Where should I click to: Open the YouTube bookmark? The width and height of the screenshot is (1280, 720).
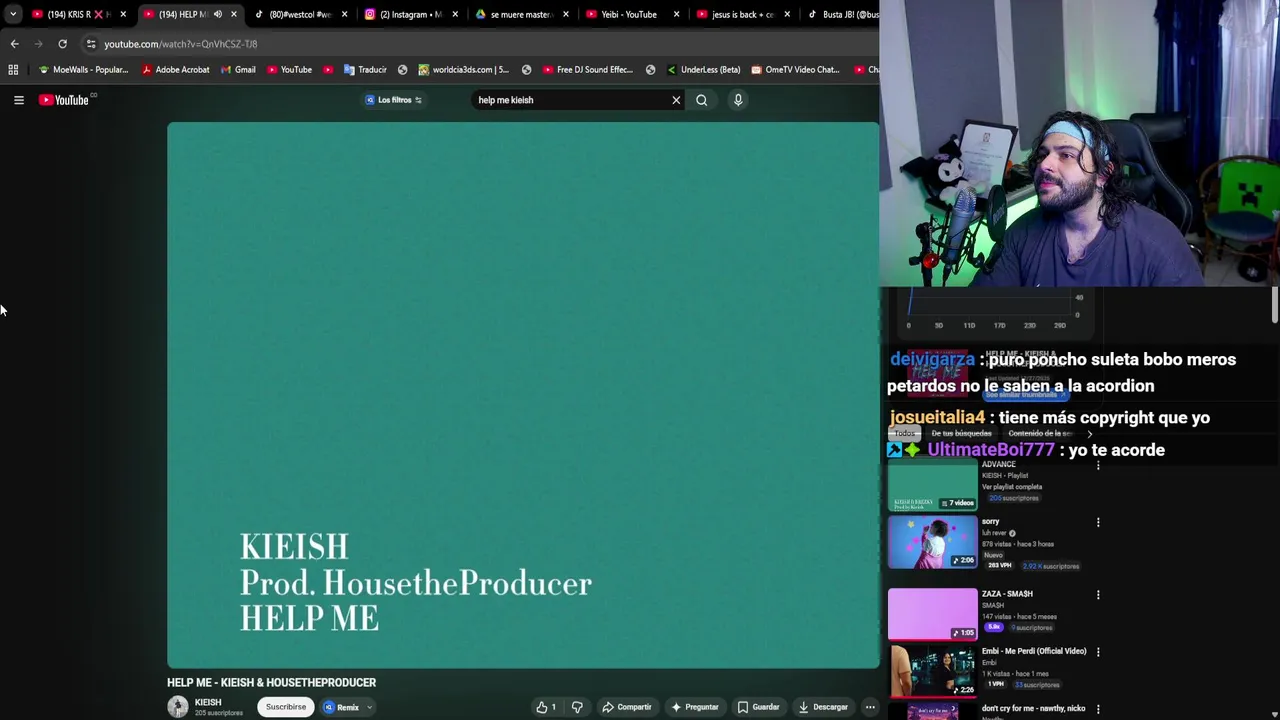pos(289,70)
